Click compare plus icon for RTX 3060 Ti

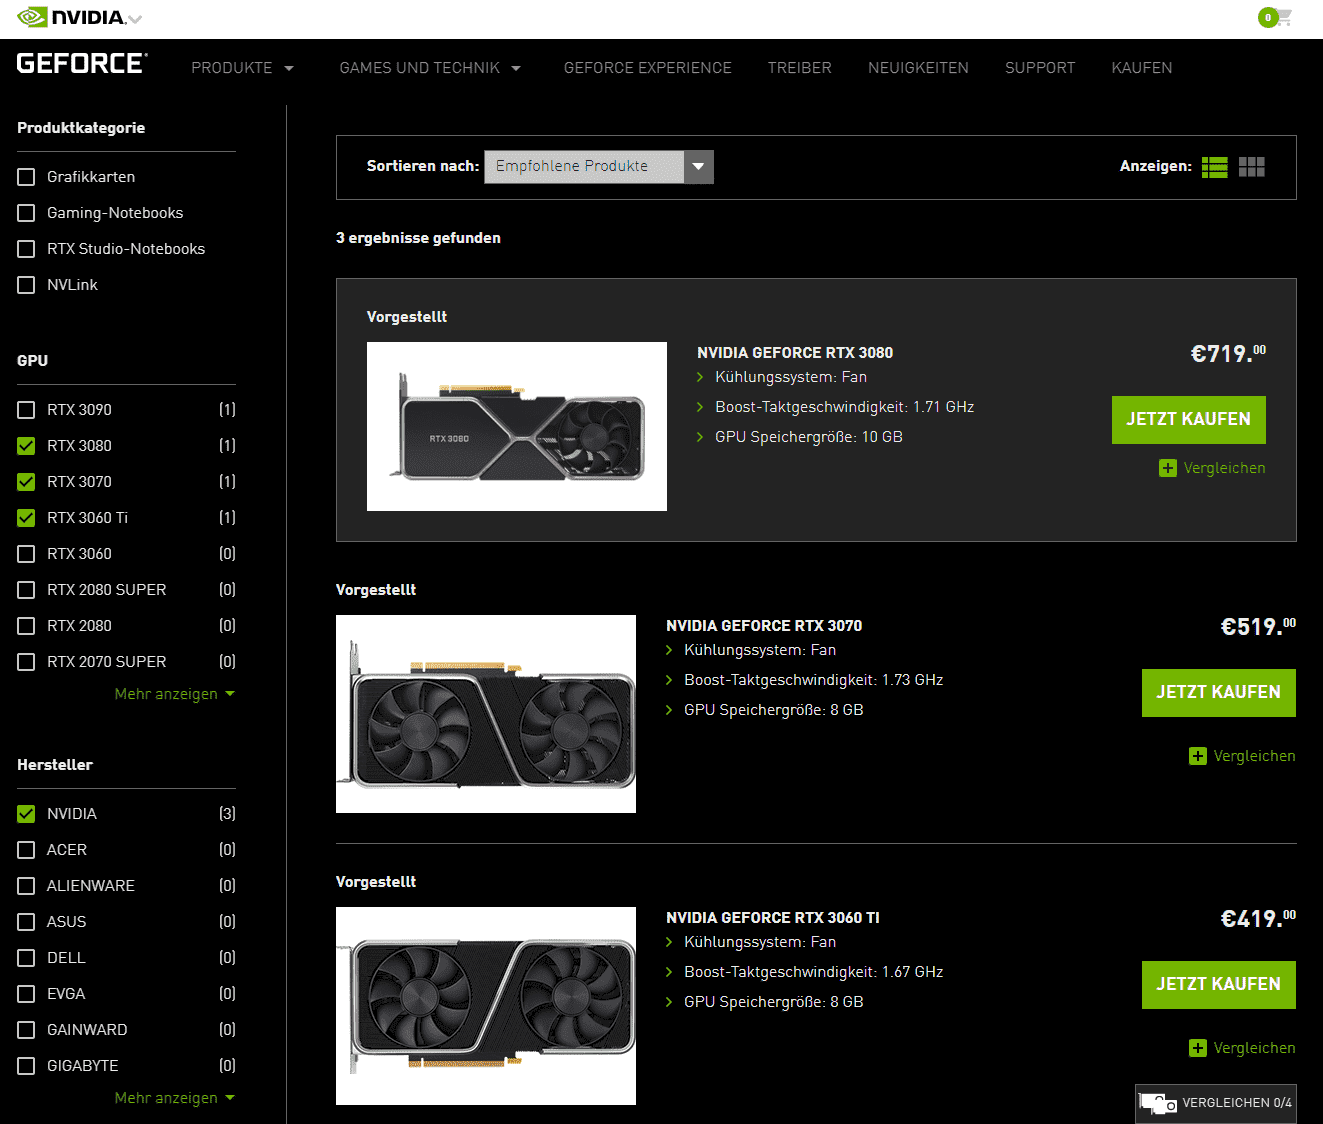(x=1198, y=1048)
